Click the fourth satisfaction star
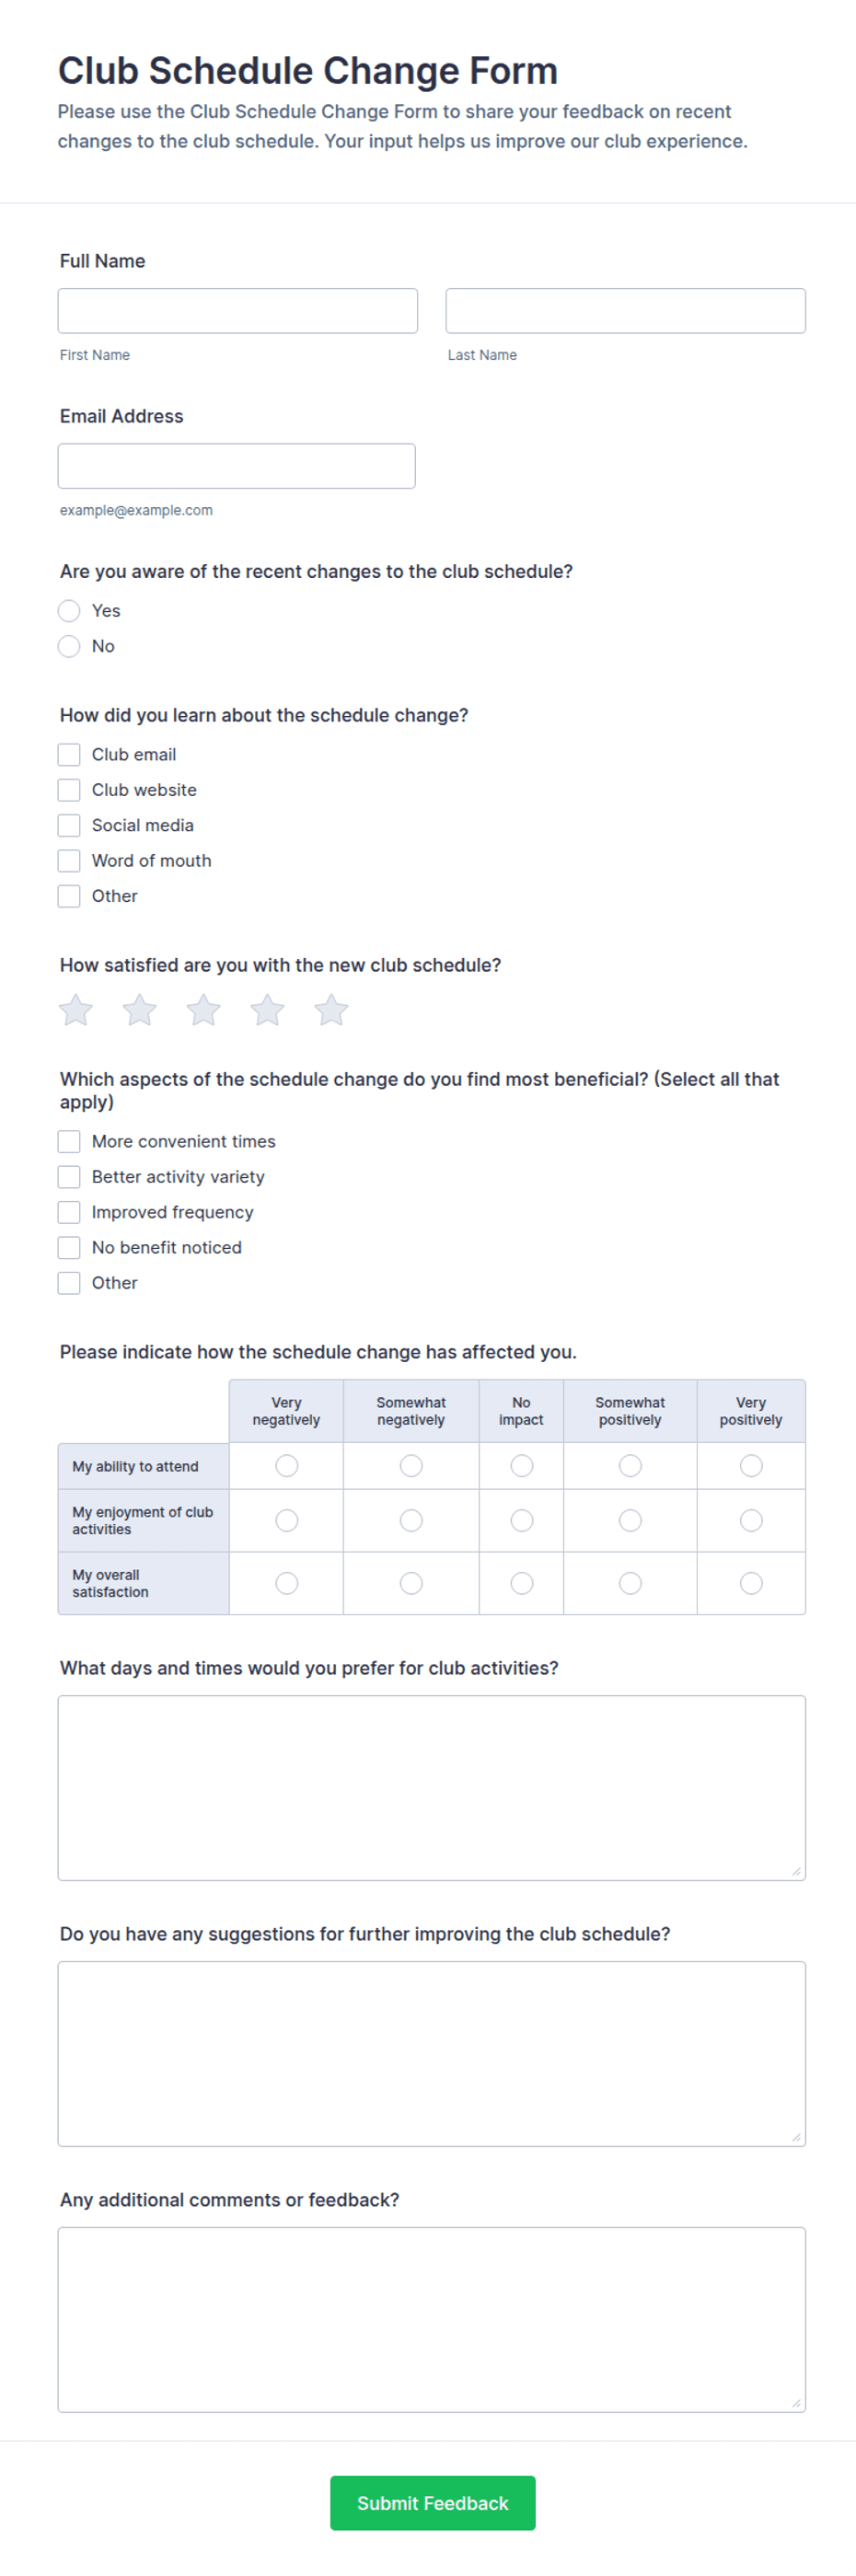856x2576 pixels. [x=268, y=1010]
